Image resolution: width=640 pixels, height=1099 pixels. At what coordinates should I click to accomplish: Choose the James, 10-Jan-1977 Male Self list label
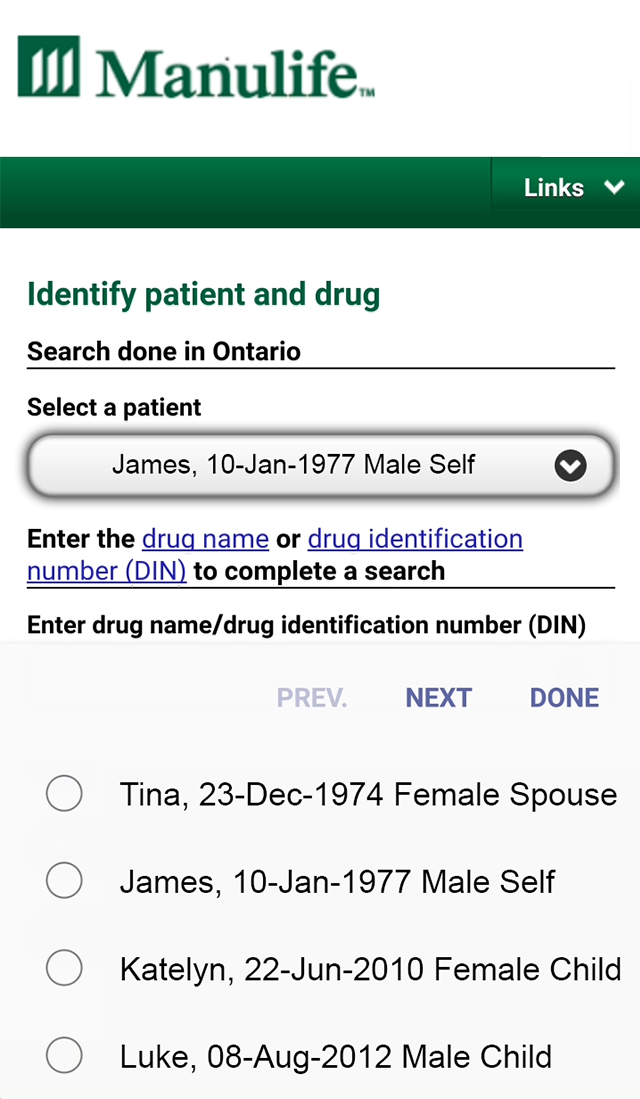click(x=337, y=882)
